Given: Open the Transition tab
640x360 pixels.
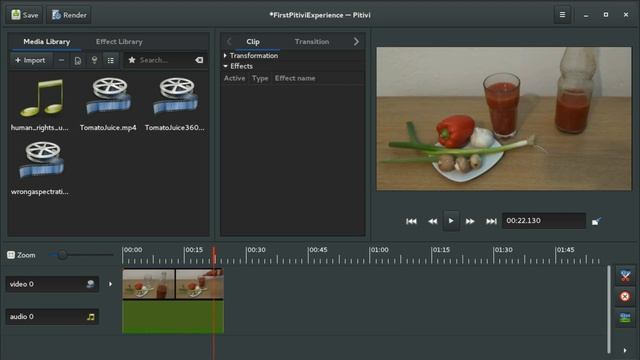Looking at the screenshot, I should coord(312,42).
